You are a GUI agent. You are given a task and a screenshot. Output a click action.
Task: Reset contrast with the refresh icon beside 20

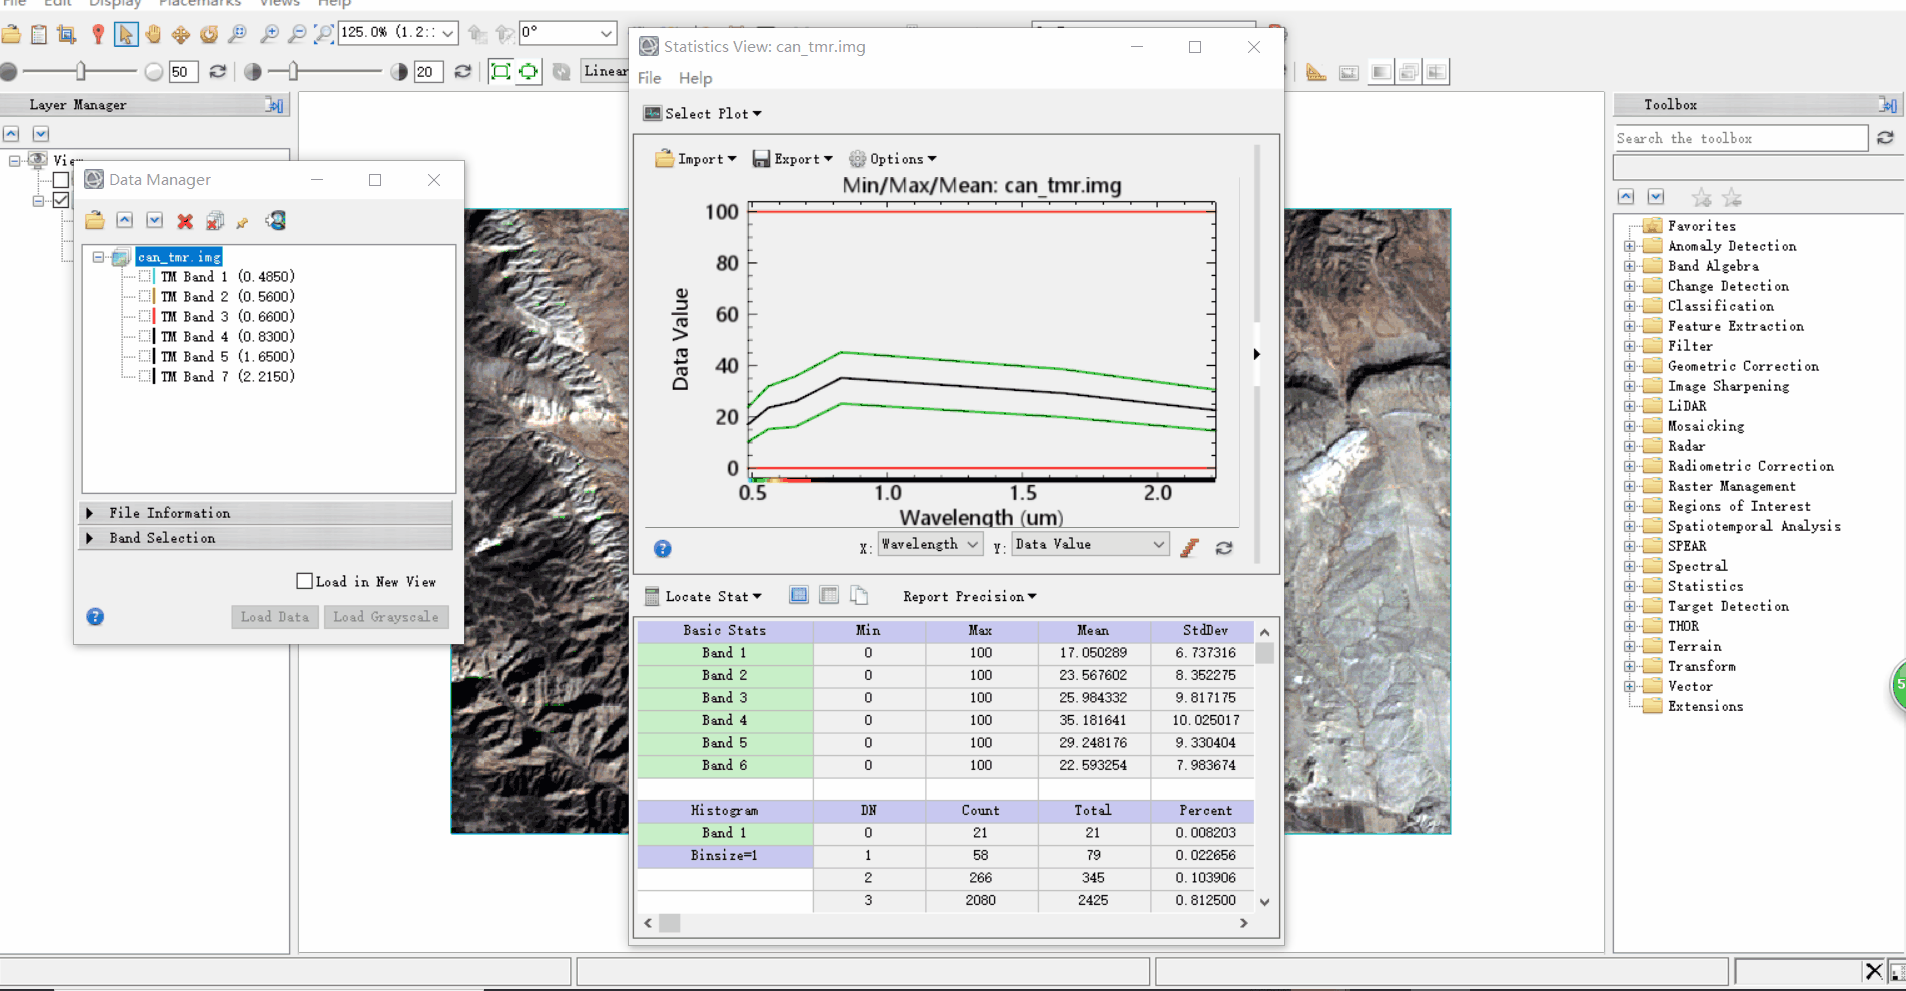[463, 72]
